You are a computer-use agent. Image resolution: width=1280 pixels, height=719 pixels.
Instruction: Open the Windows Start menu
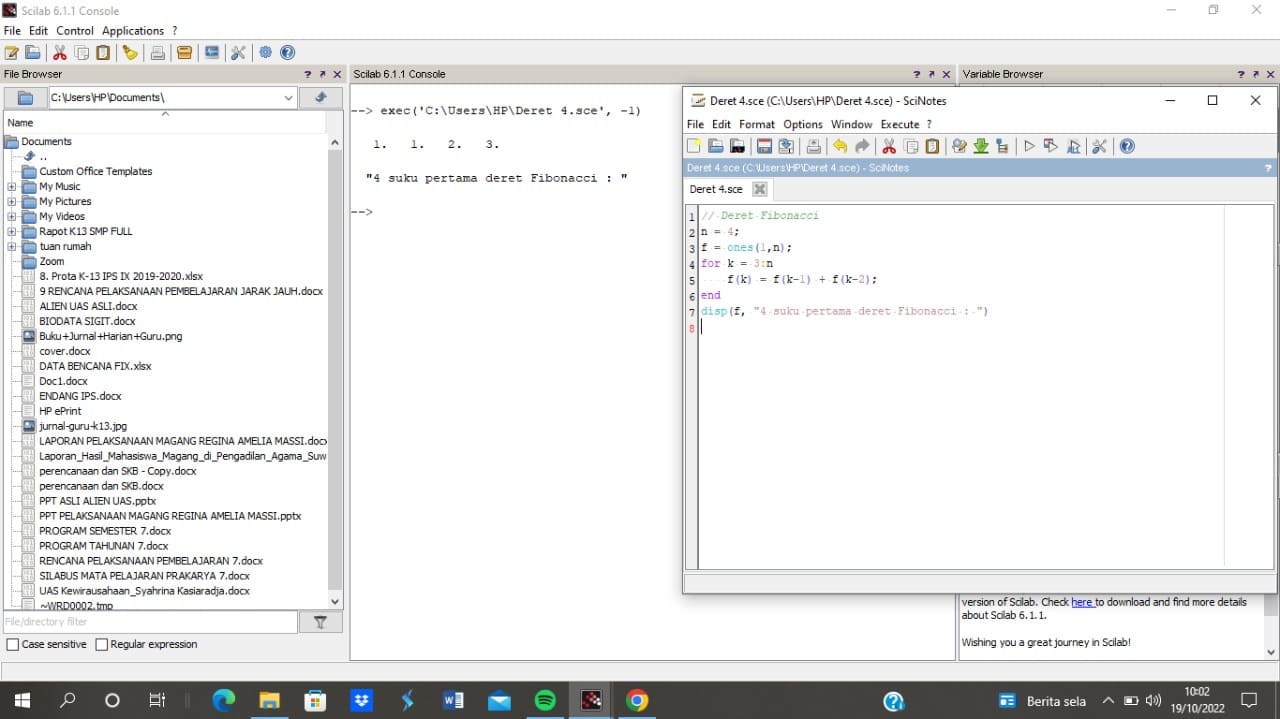coord(22,701)
